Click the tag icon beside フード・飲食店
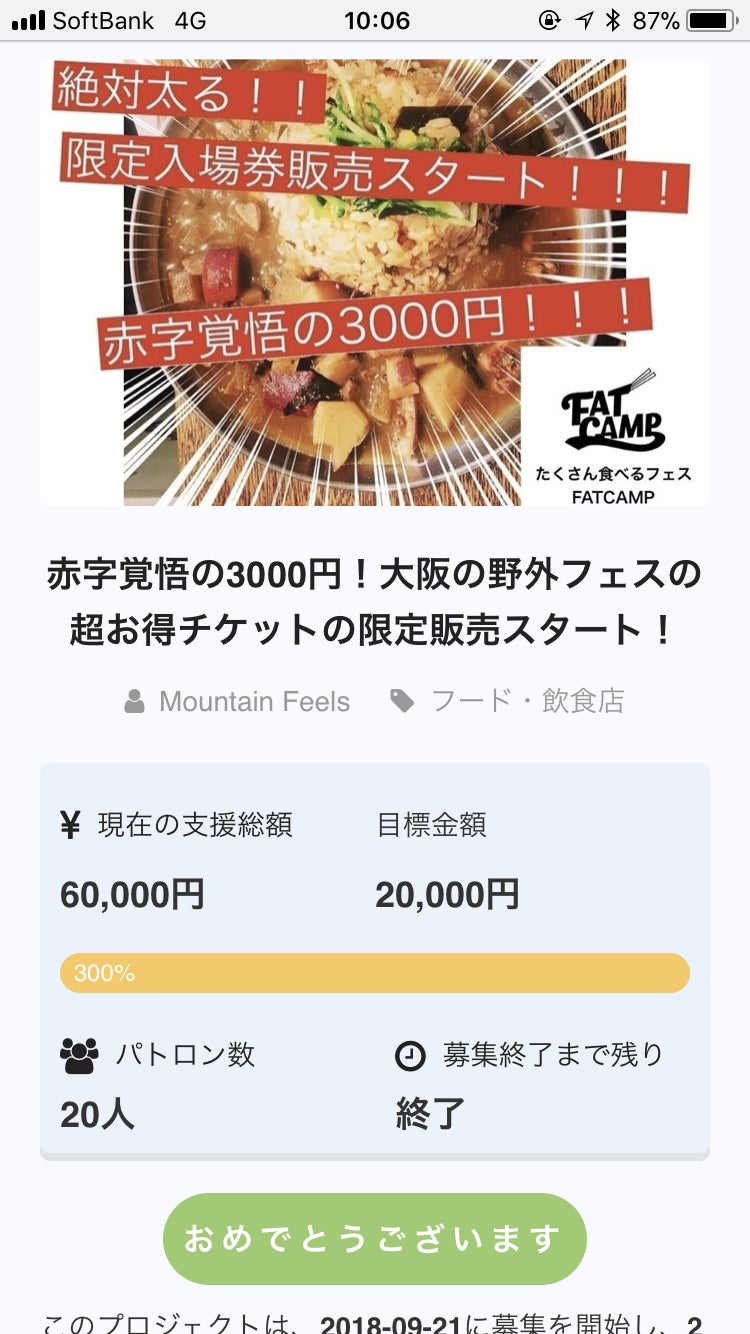The image size is (750, 1334). click(x=402, y=702)
